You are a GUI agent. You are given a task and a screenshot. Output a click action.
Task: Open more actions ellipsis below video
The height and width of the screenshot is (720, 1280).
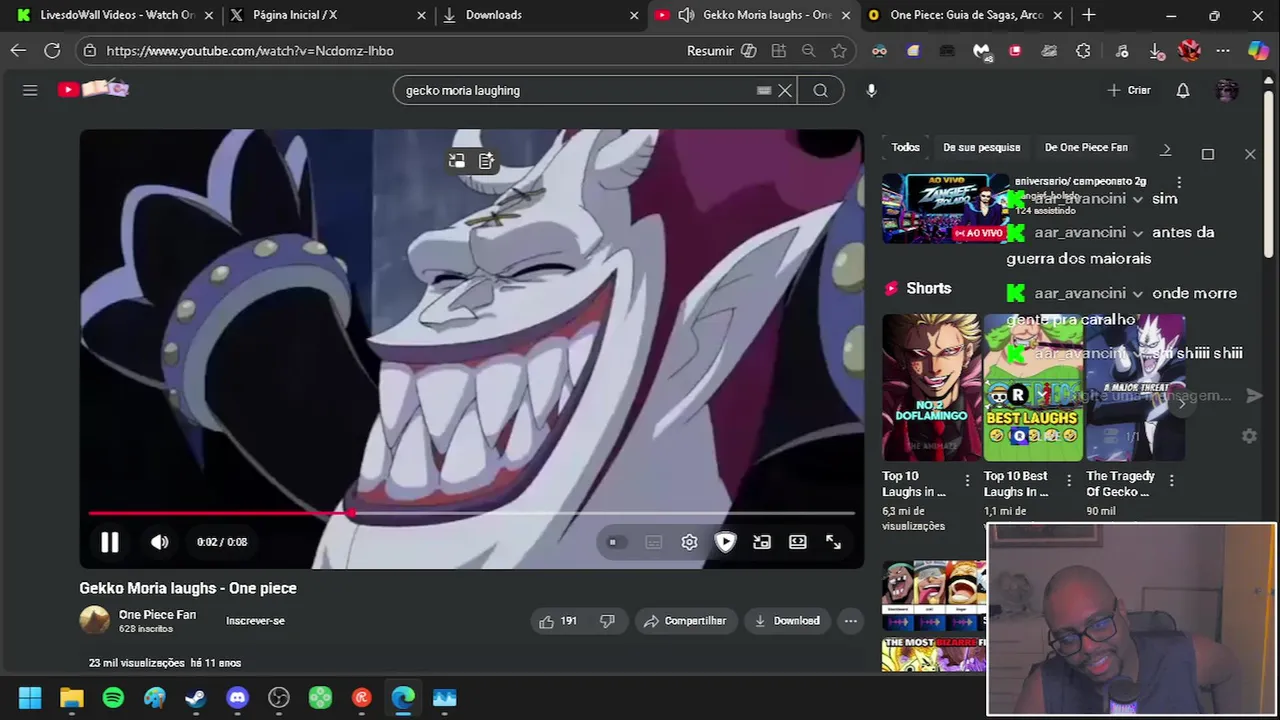pos(850,621)
